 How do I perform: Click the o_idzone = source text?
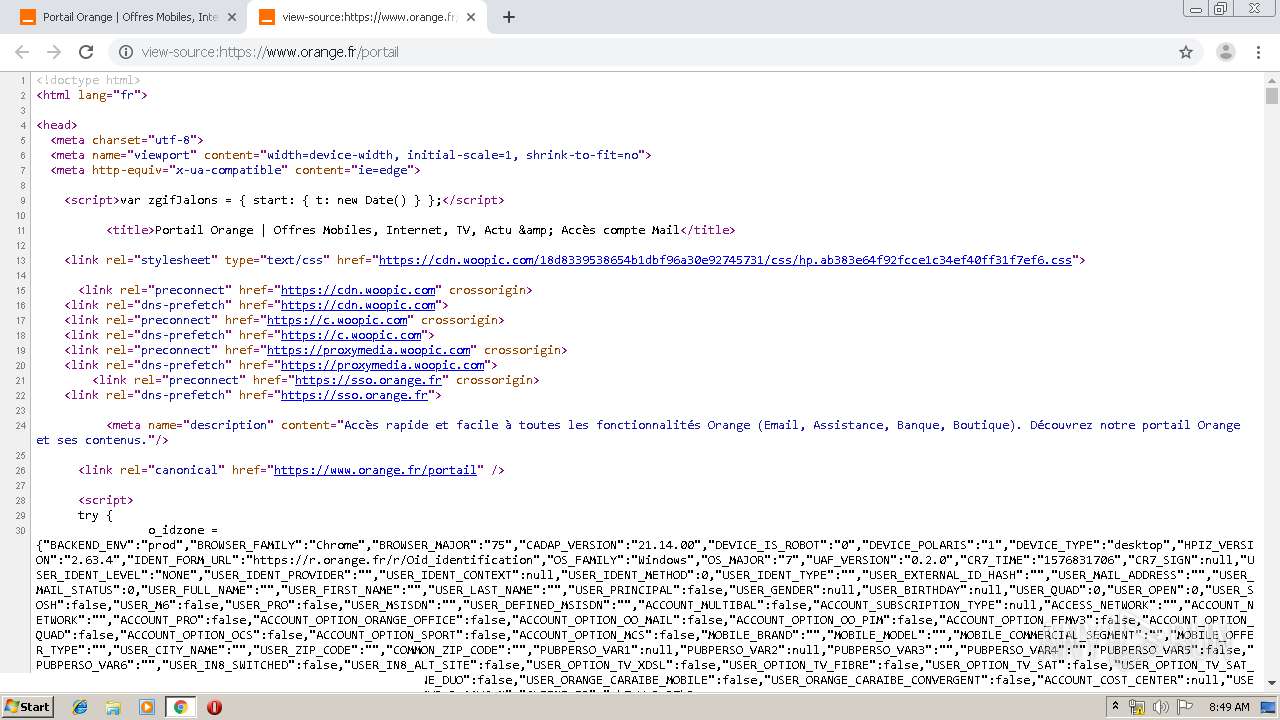coord(183,530)
